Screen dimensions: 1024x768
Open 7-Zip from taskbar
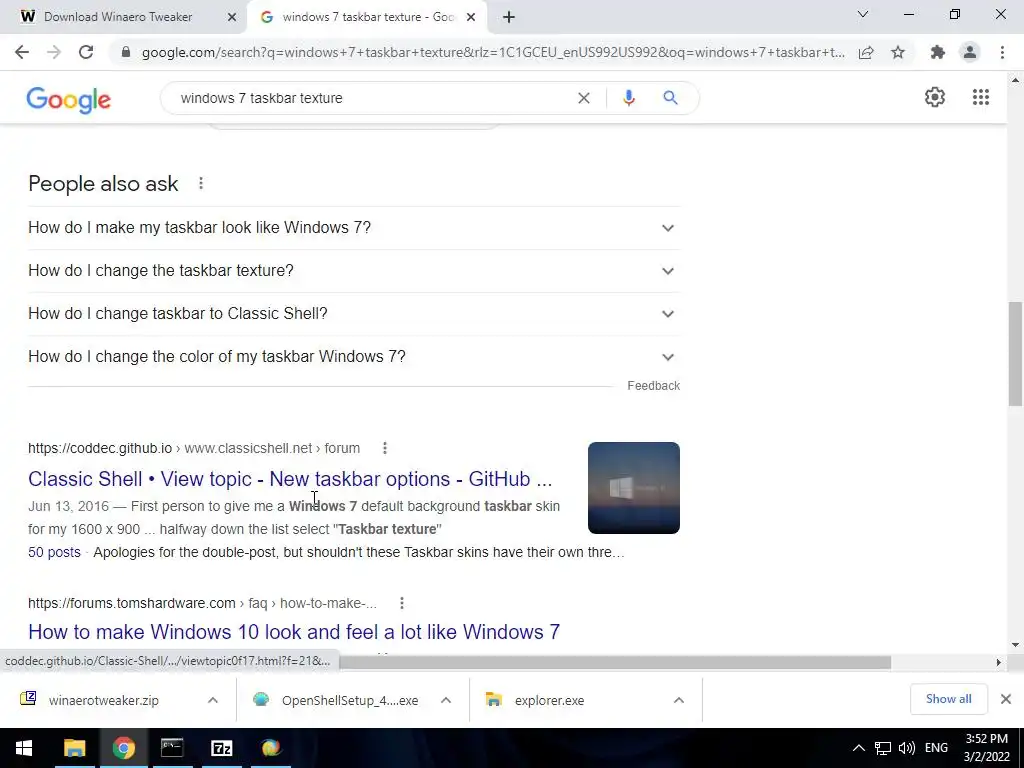coord(221,748)
